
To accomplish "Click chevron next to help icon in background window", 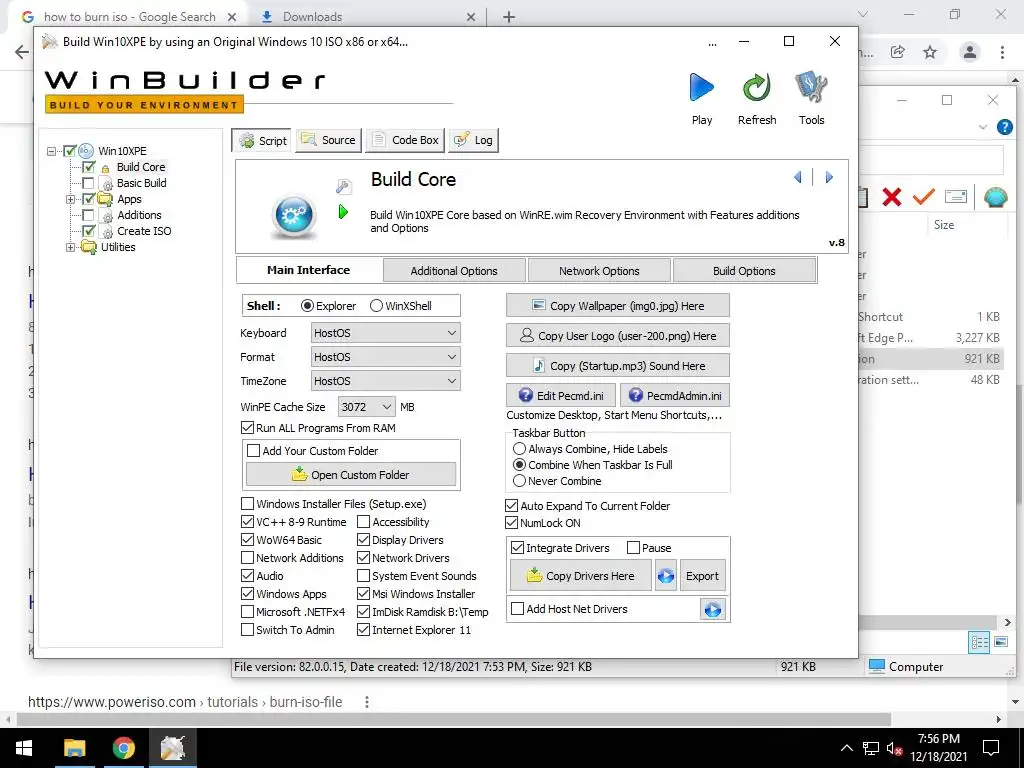I will (982, 127).
